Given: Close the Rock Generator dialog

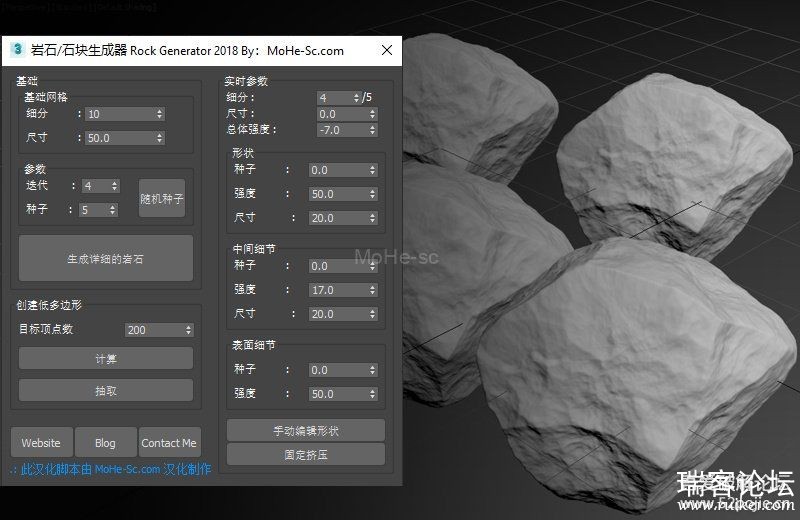Looking at the screenshot, I should pyautogui.click(x=387, y=50).
